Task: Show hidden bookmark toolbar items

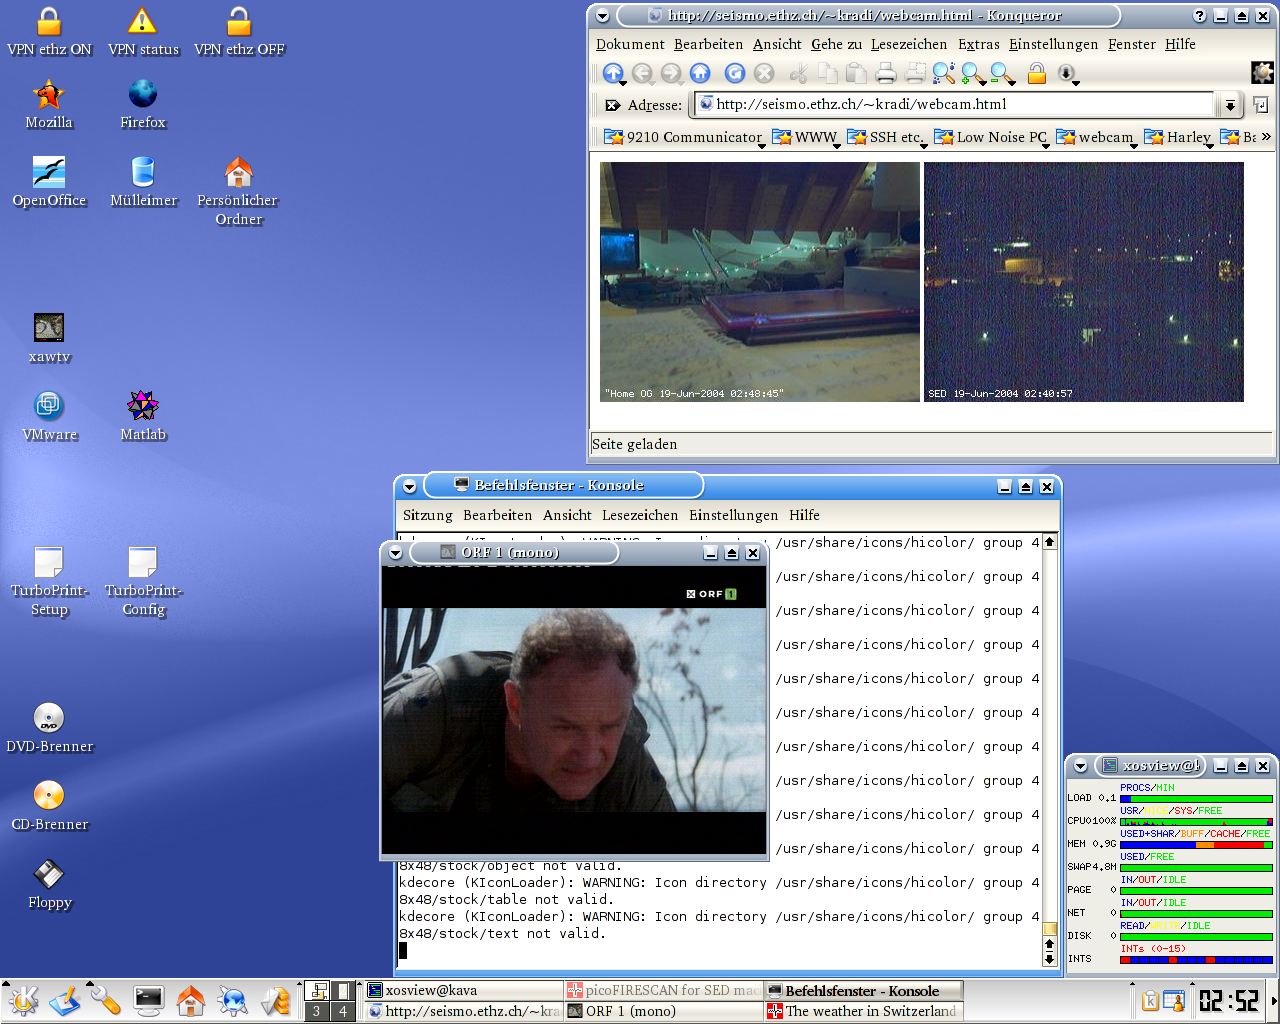Action: (1266, 137)
